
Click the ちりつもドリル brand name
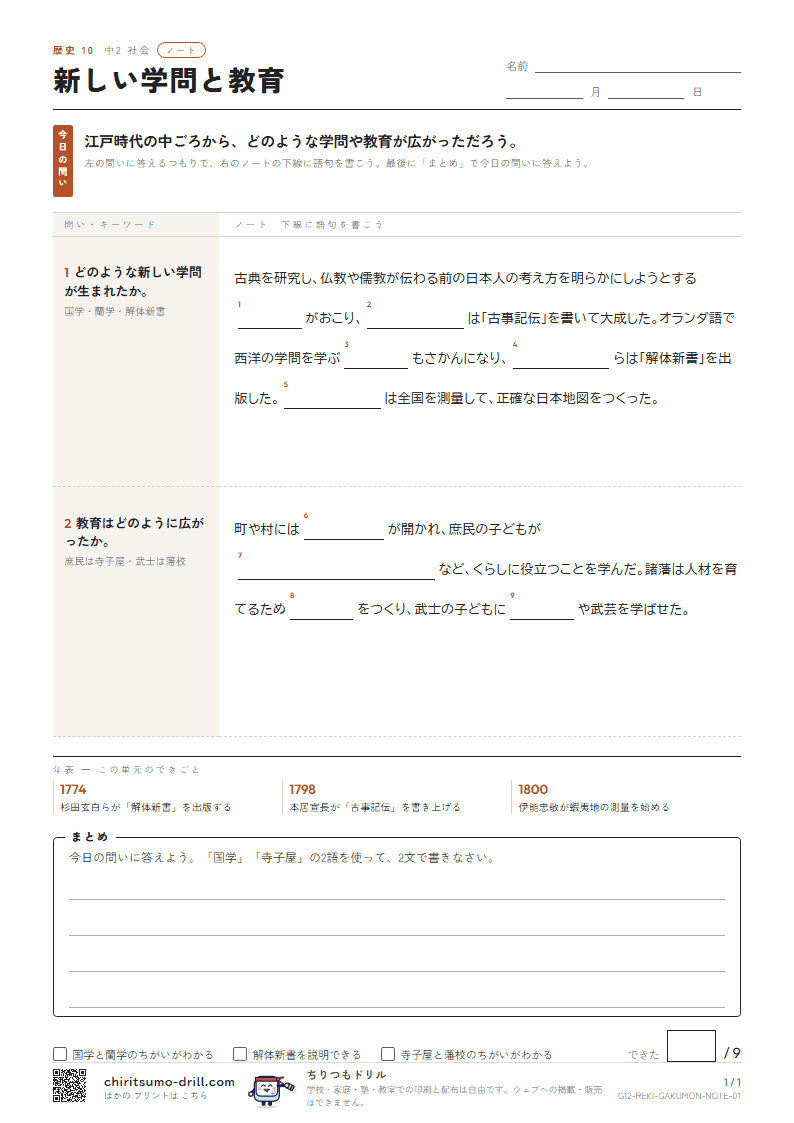click(x=347, y=1074)
